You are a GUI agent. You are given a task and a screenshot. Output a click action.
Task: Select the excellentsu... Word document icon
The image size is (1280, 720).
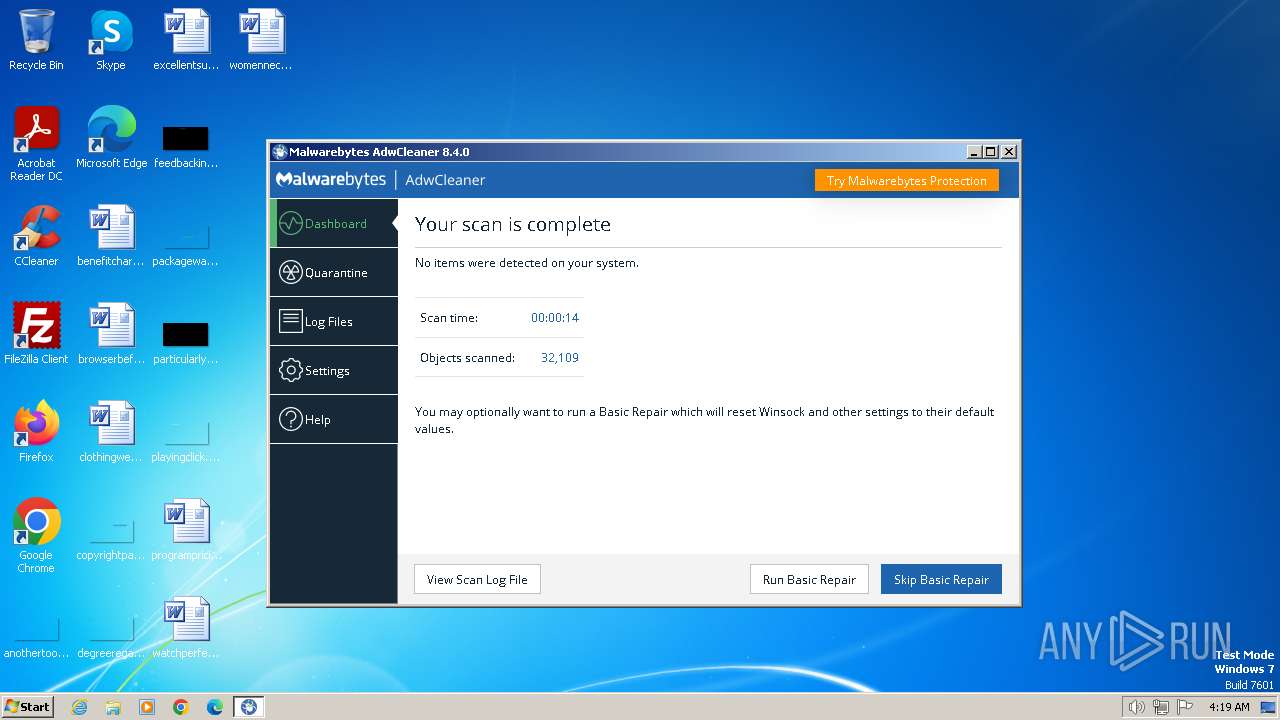[x=186, y=40]
